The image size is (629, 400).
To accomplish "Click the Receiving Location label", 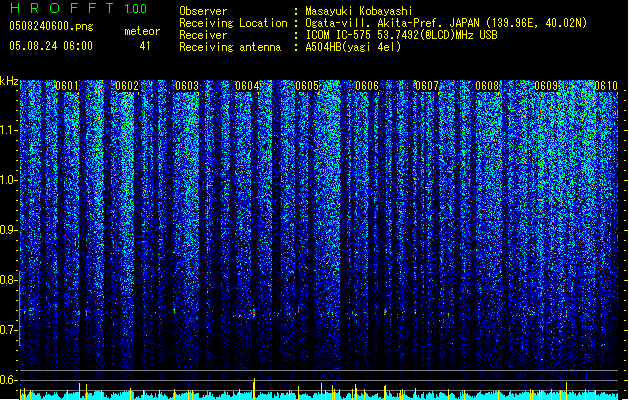I will coord(233,24).
